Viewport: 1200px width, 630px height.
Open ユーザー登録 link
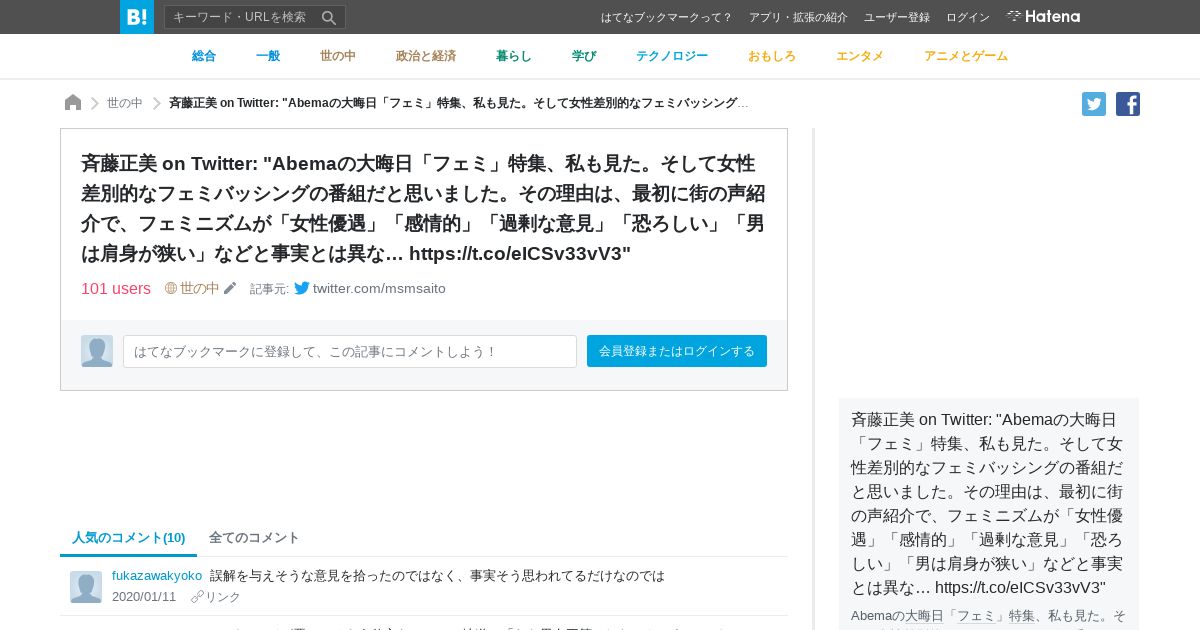[x=897, y=17]
